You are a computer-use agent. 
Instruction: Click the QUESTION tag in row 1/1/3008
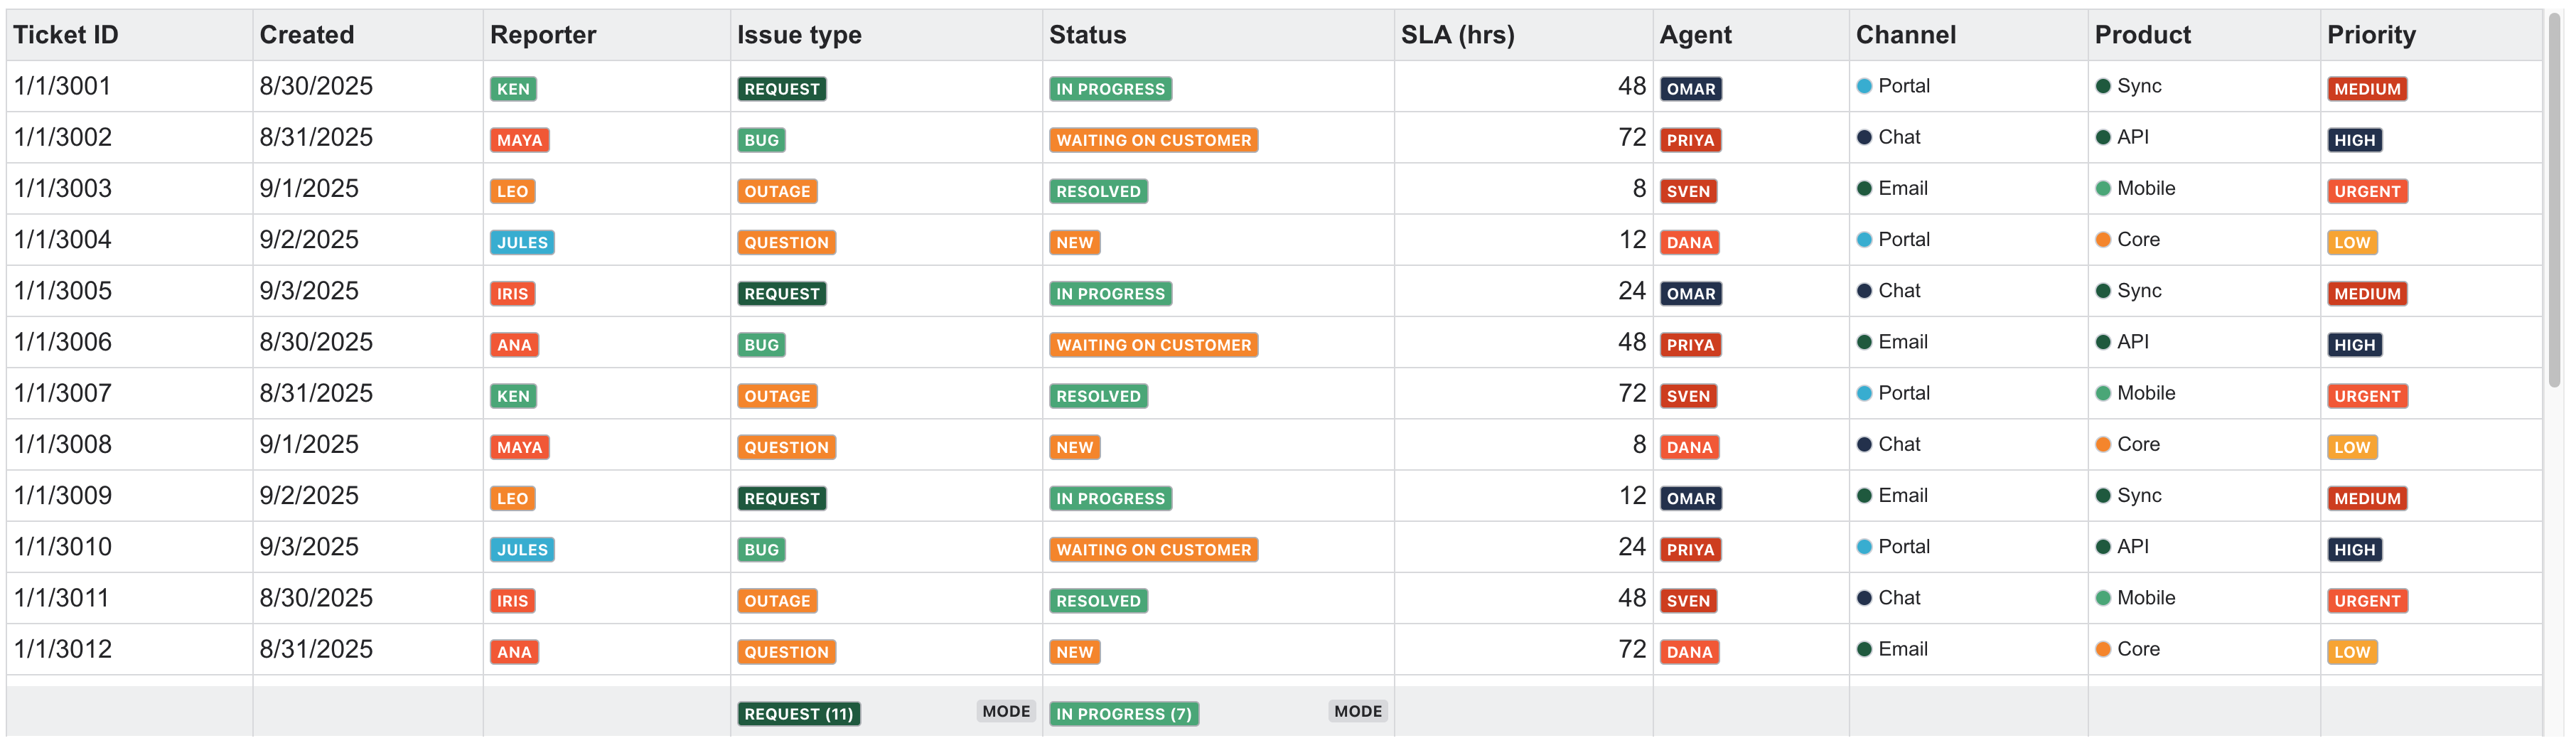[786, 447]
